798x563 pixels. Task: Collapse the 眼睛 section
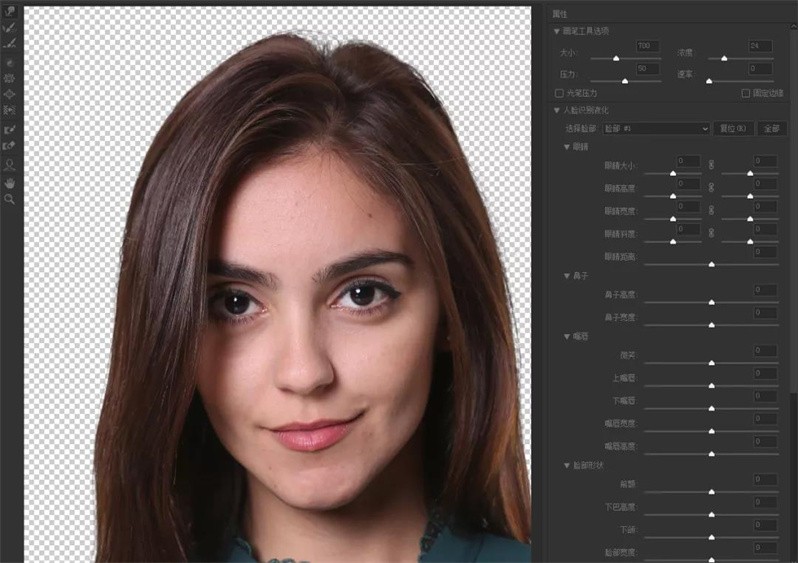pos(566,147)
